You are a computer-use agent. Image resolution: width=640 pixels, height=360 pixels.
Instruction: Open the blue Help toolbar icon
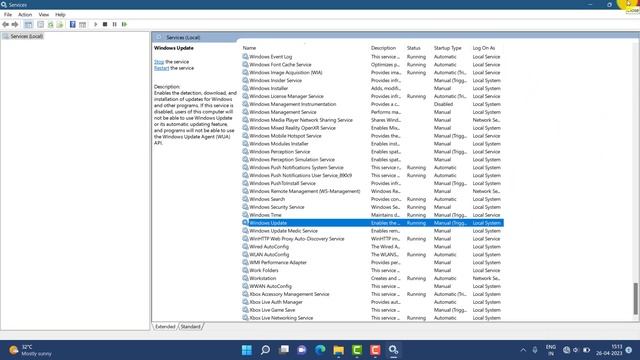73,24
